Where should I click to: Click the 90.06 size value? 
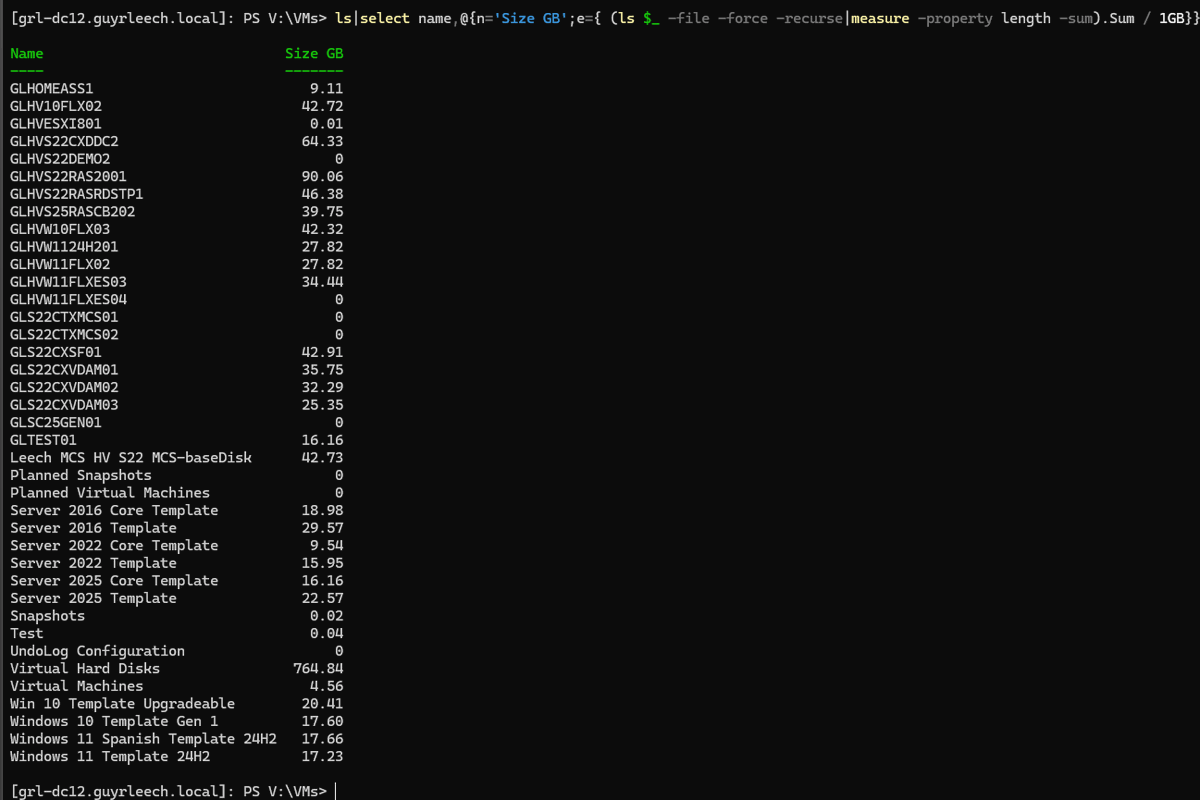[x=322, y=177]
